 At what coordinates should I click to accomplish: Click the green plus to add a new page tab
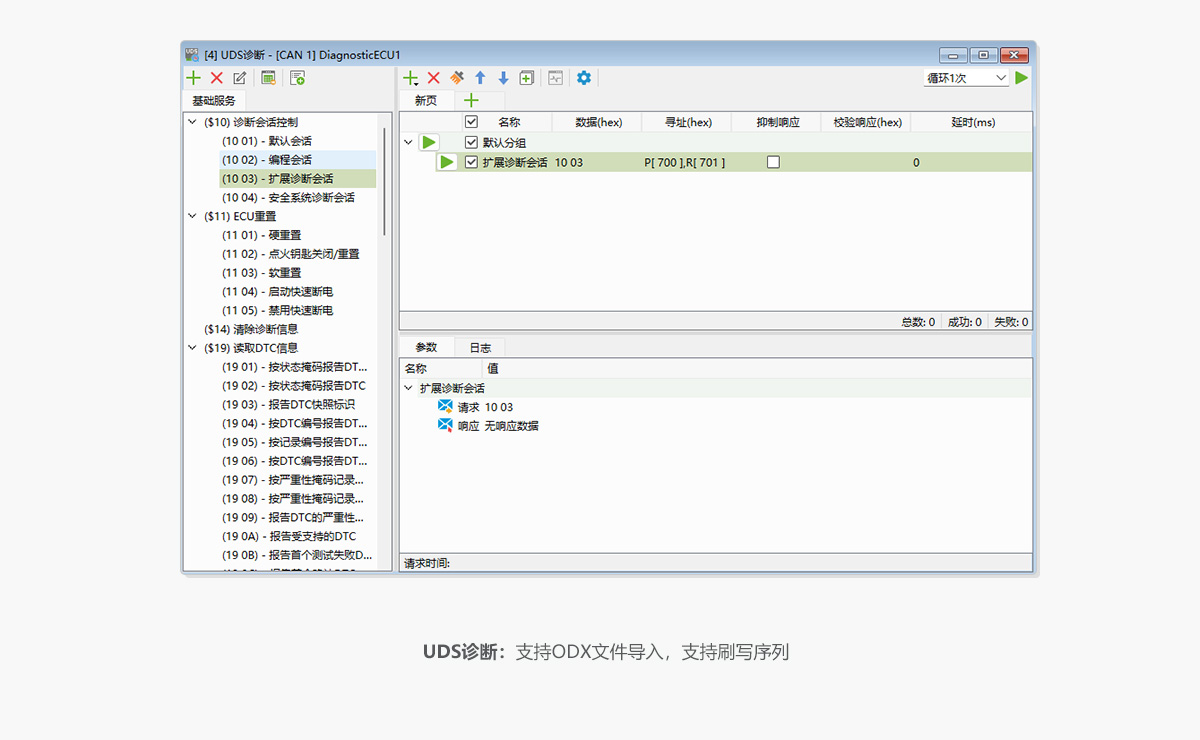(x=471, y=100)
